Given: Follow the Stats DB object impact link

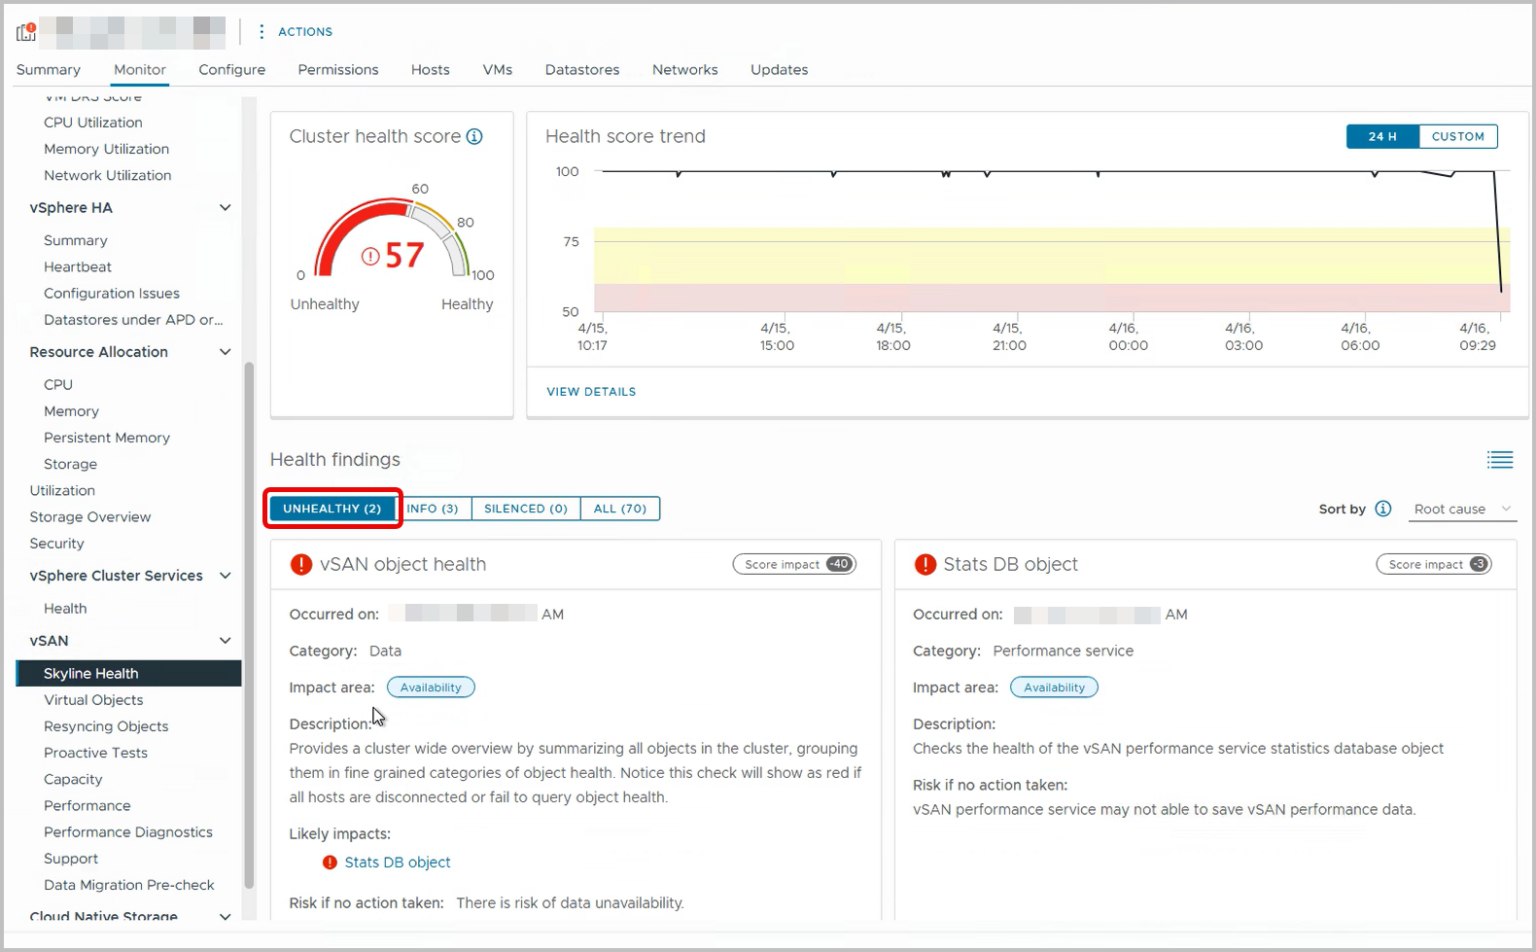Looking at the screenshot, I should click(397, 862).
